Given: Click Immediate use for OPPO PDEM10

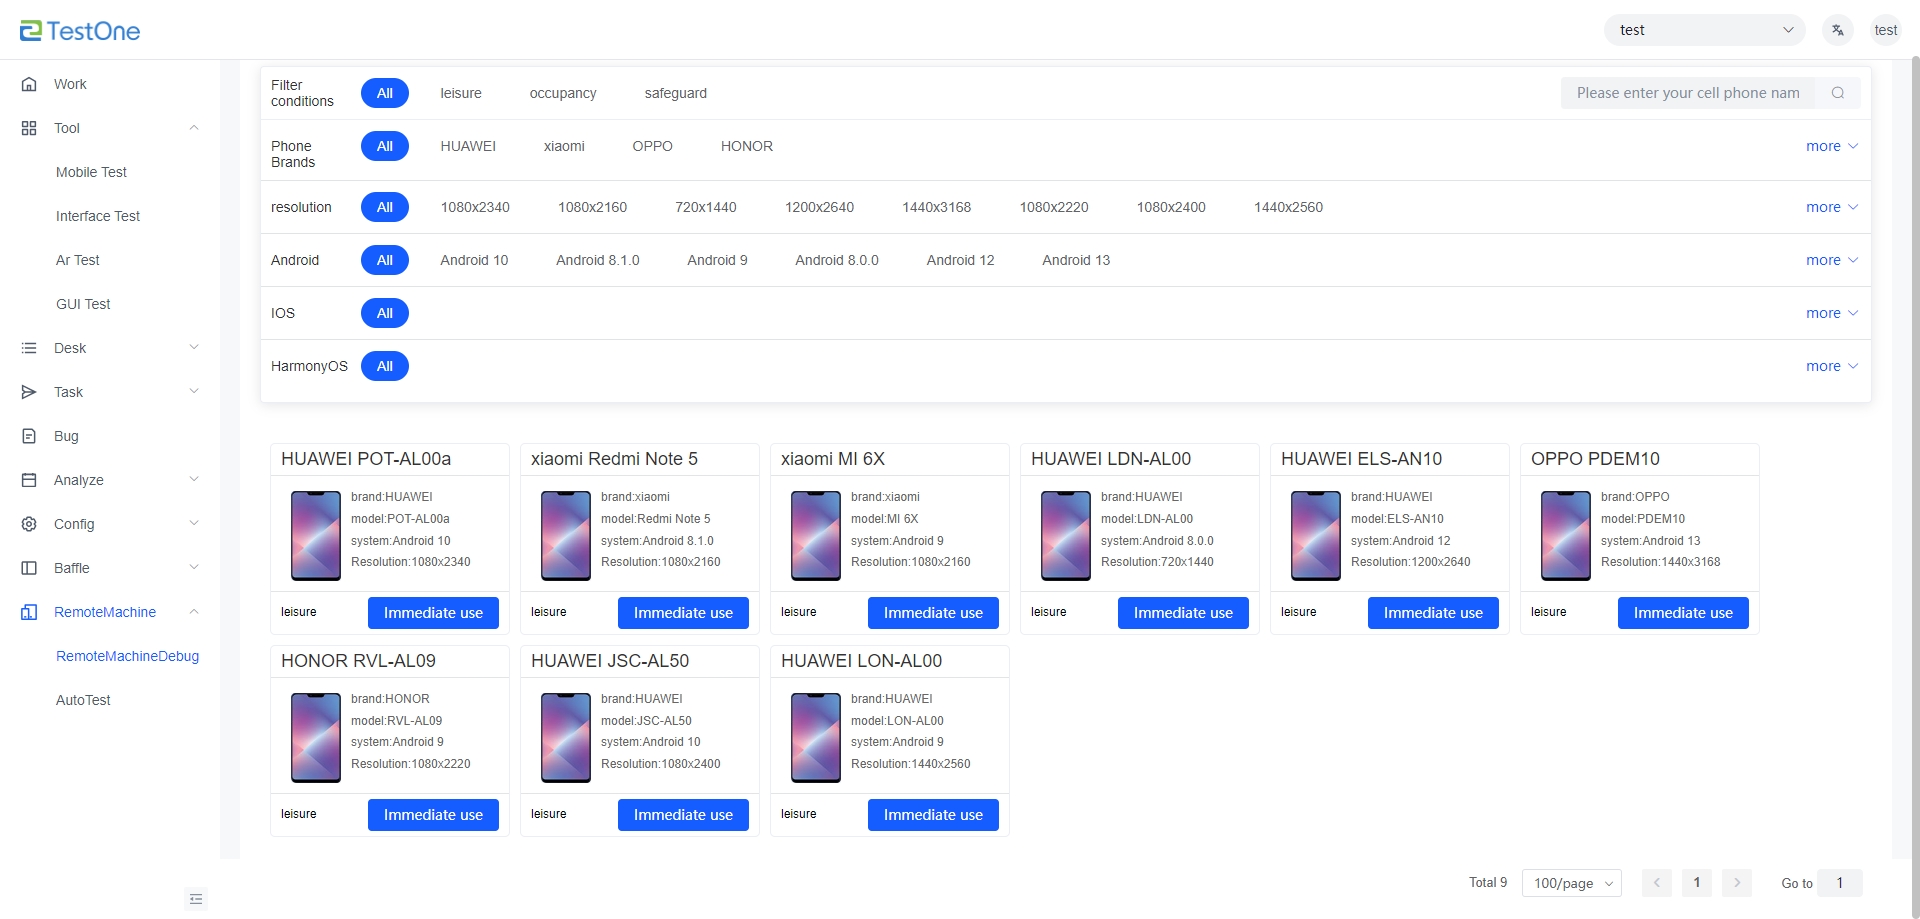Looking at the screenshot, I should (1683, 613).
